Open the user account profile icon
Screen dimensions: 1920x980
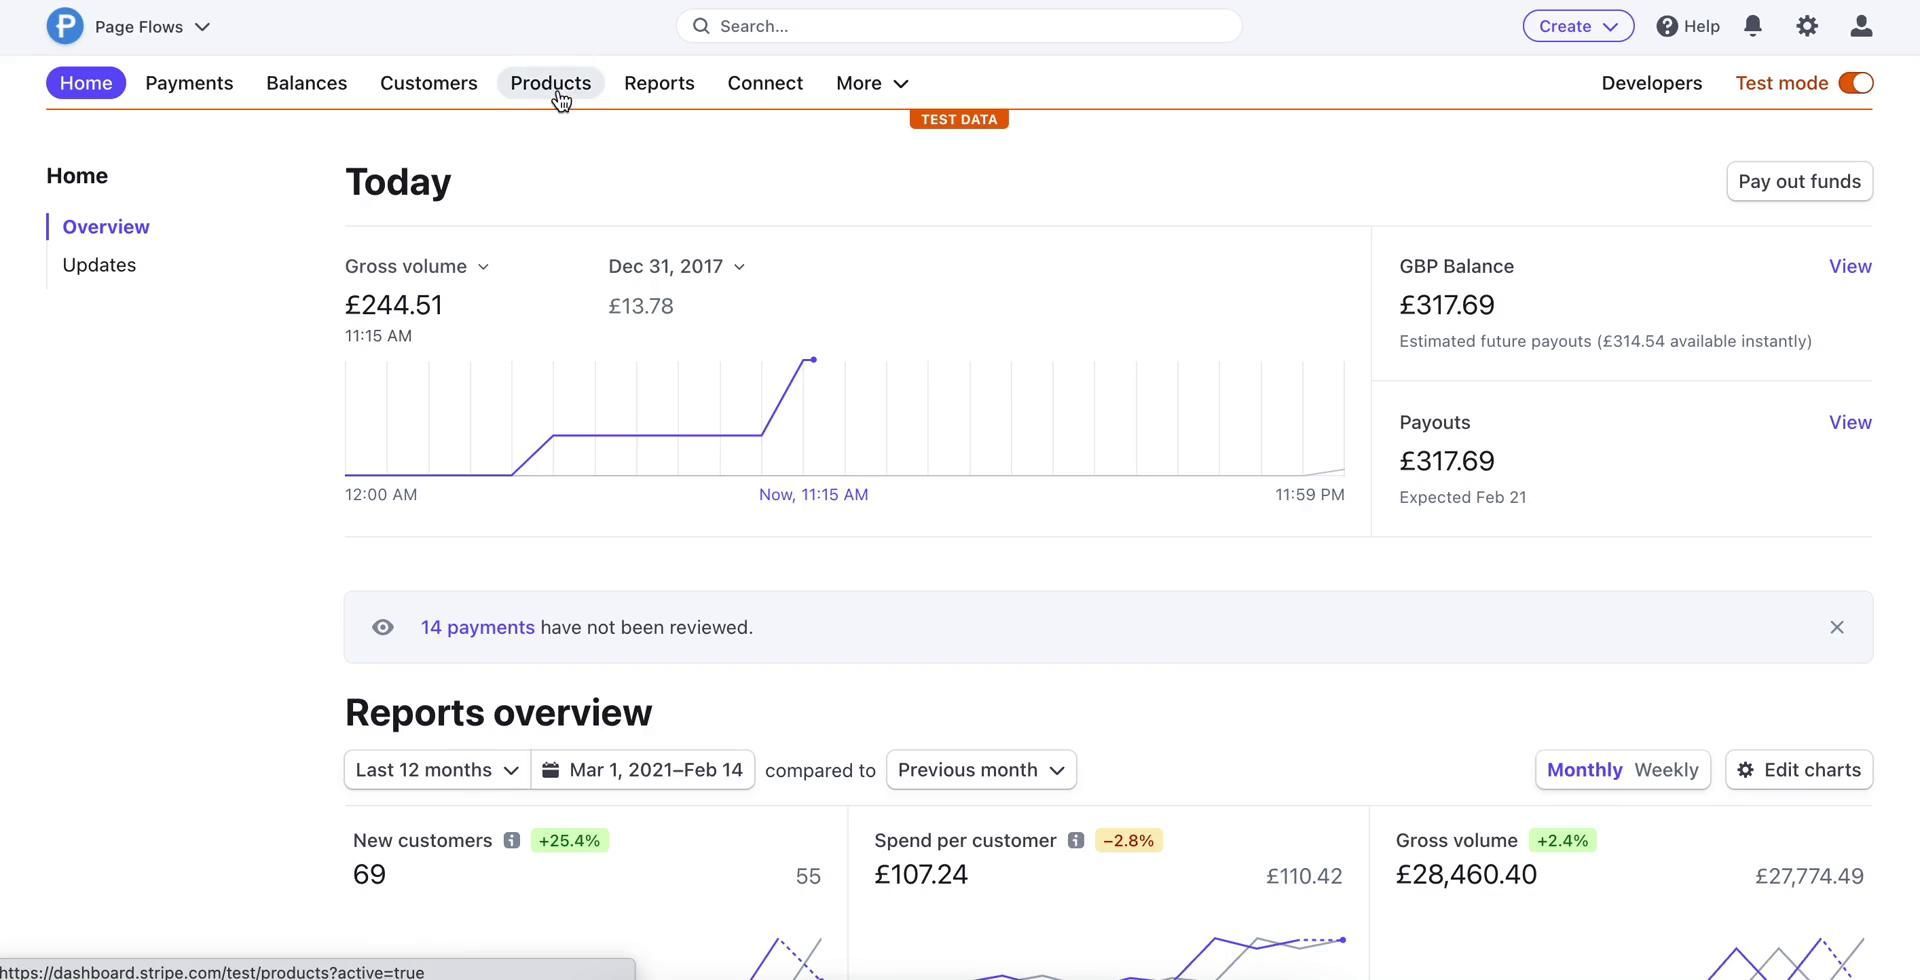(1860, 26)
